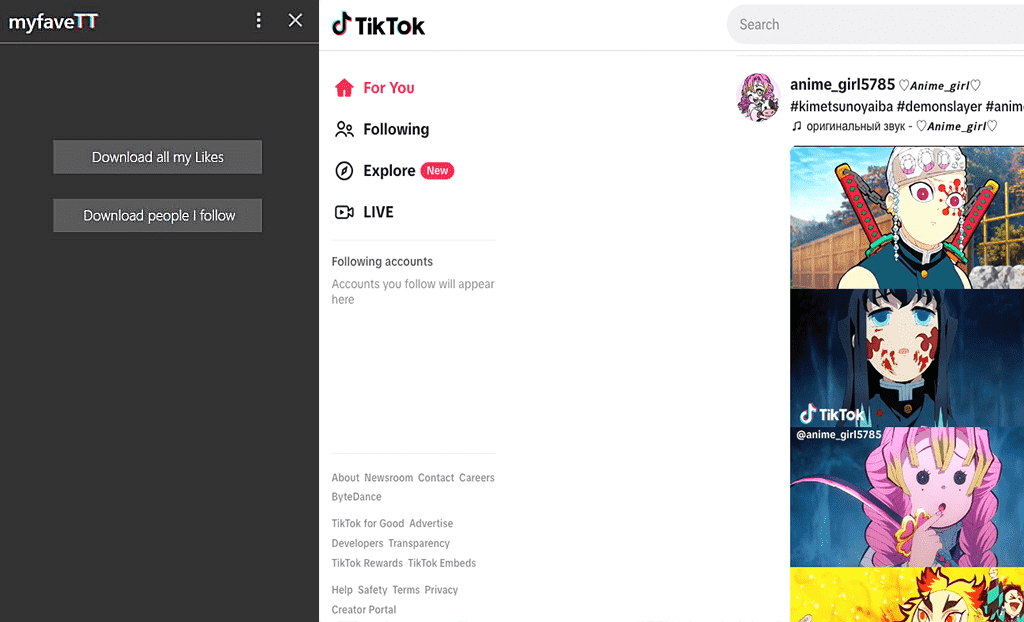Open the TikTok Embeds link
The image size is (1024, 622).
point(442,563)
